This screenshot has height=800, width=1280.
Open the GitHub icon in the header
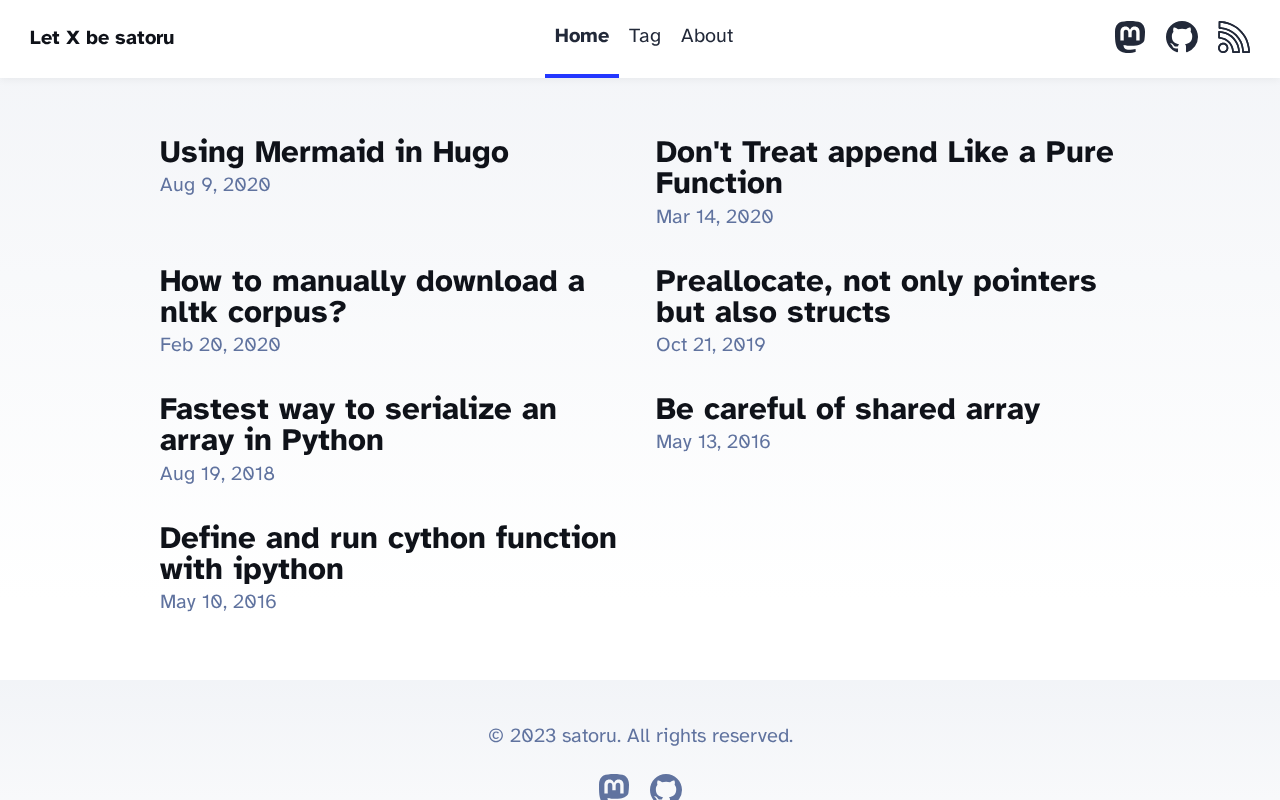(x=1182, y=37)
